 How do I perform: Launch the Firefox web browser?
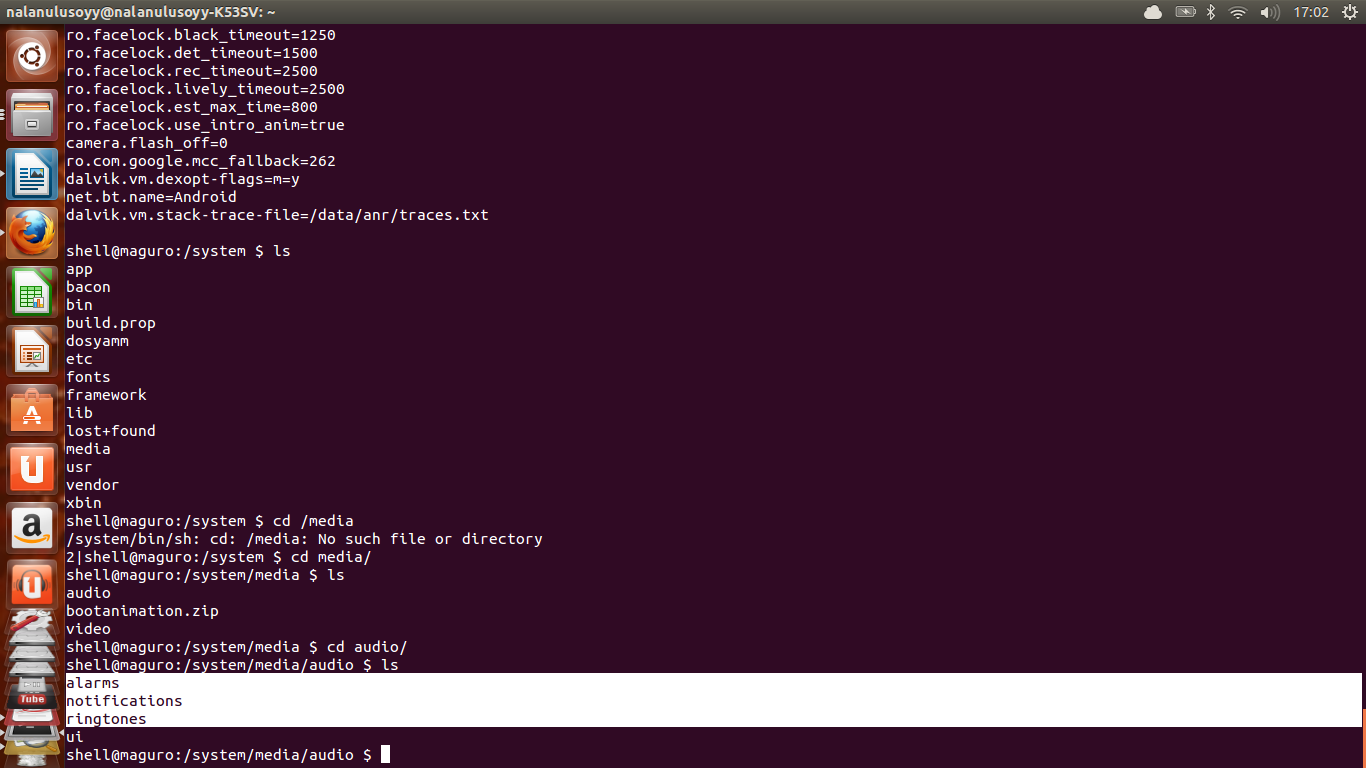(32, 233)
